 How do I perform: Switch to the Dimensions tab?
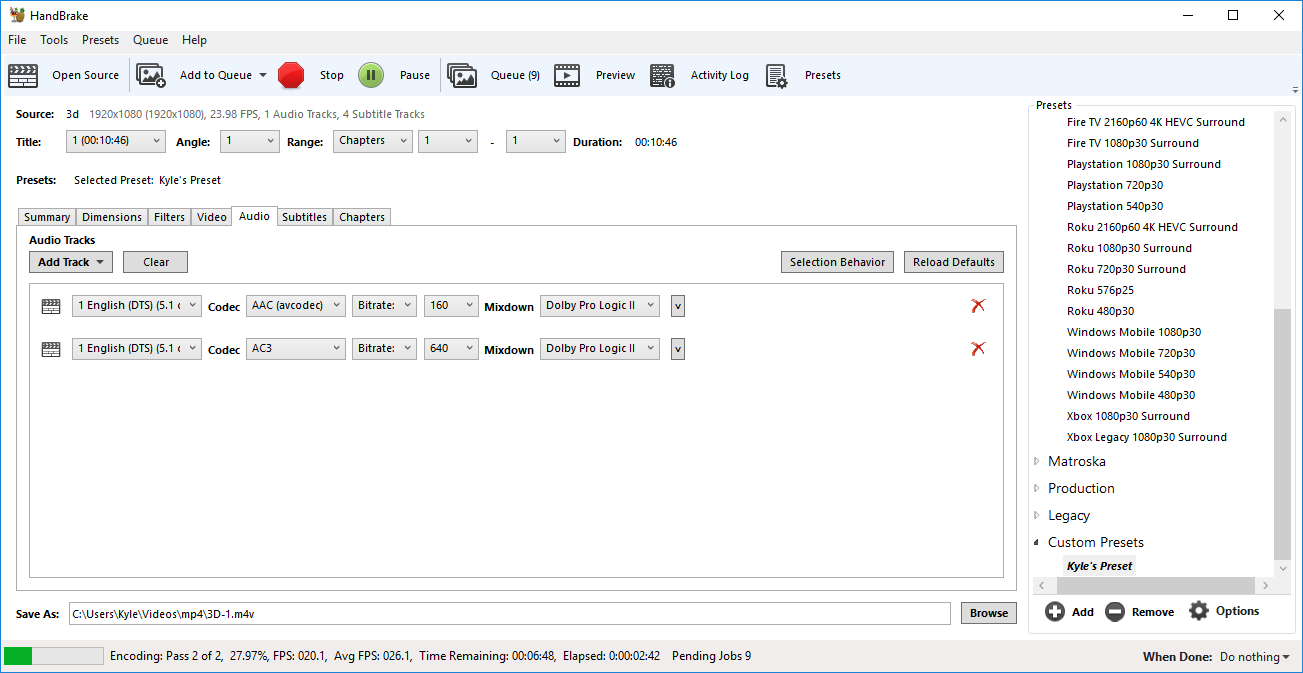coord(112,217)
